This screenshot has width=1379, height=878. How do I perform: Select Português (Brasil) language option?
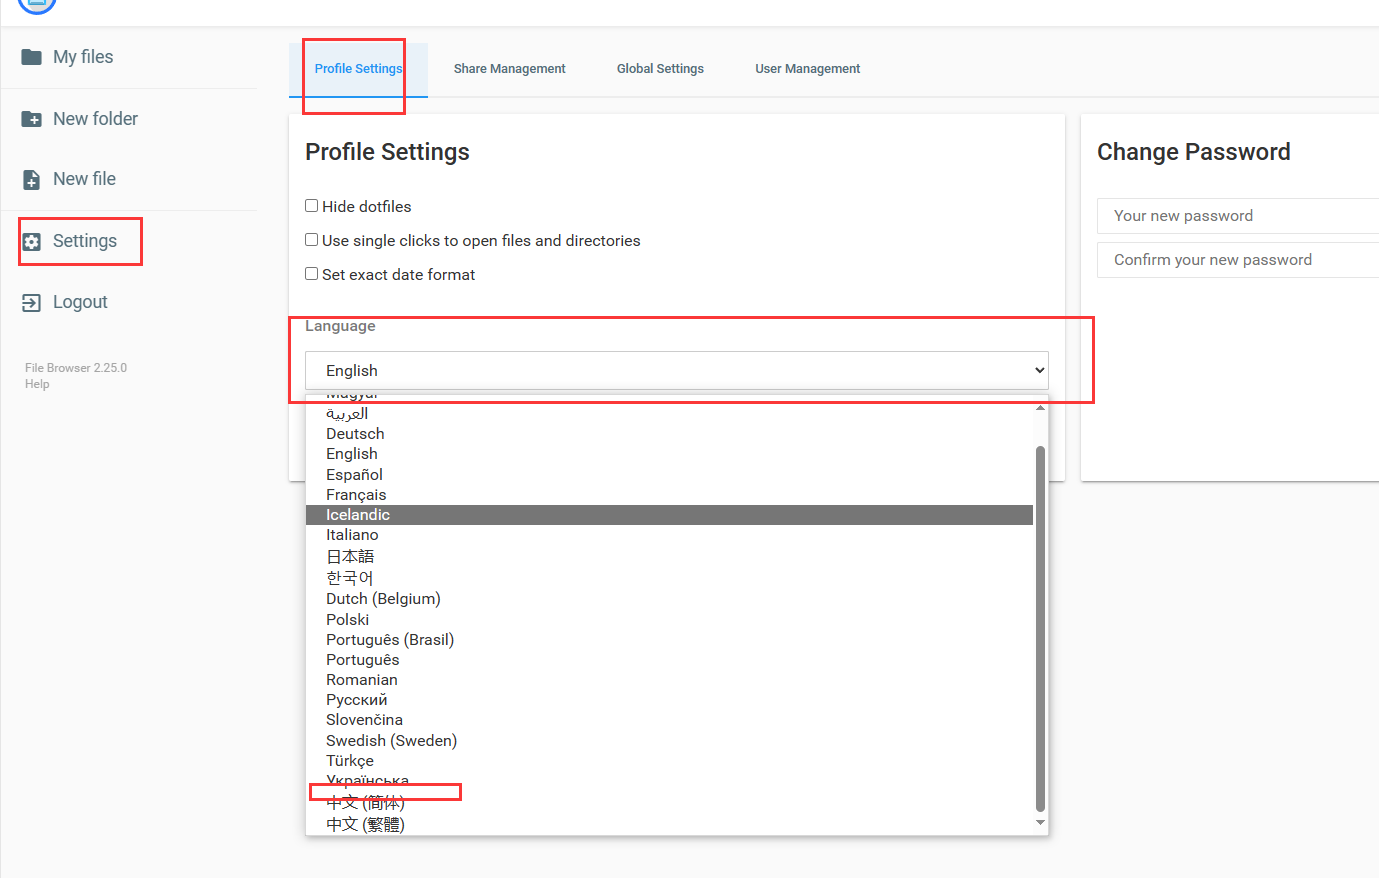[669, 640]
